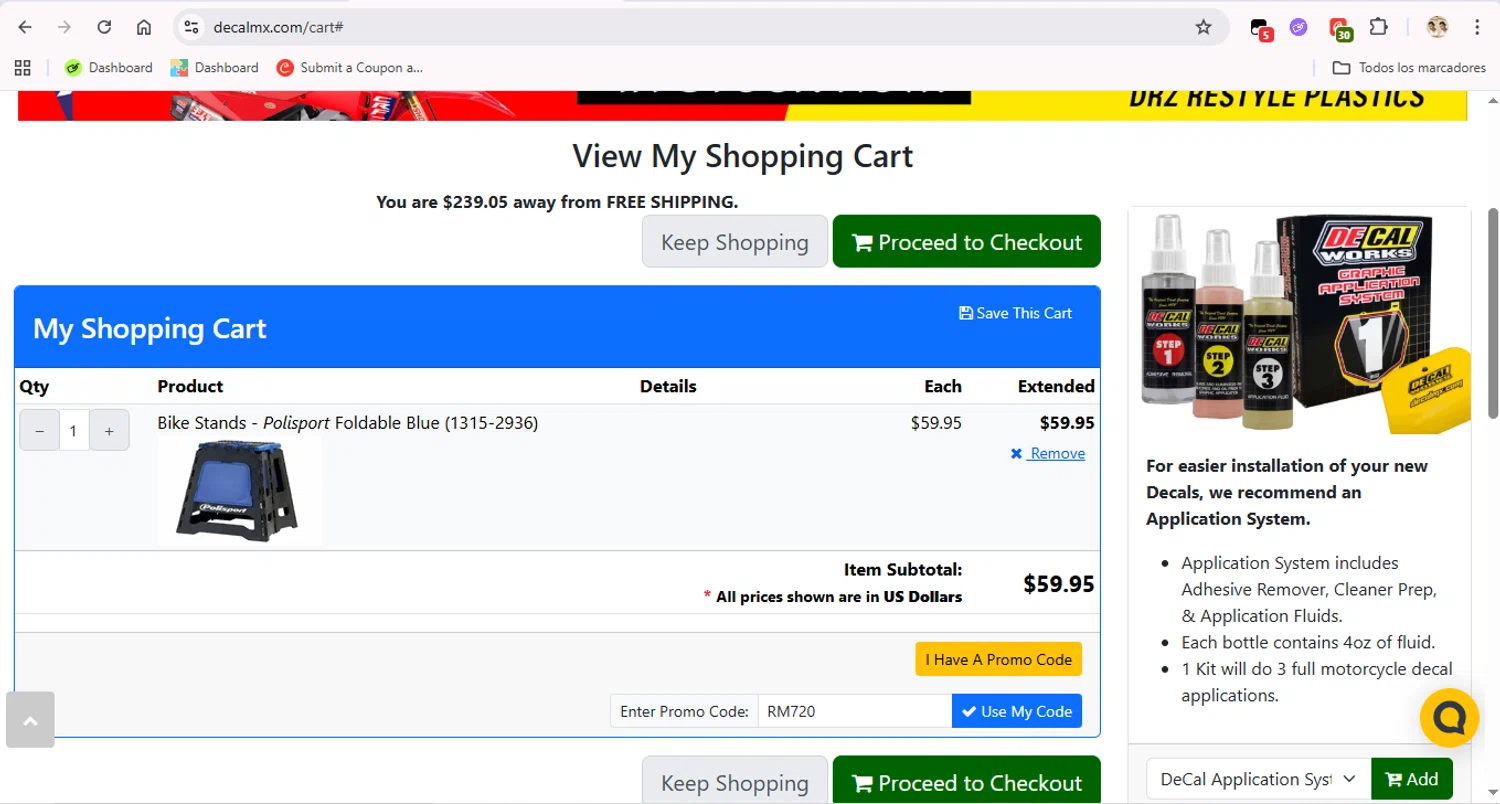This screenshot has height=804, width=1500.
Task: Open Submit a Coupon bookmark
Action: (x=350, y=68)
